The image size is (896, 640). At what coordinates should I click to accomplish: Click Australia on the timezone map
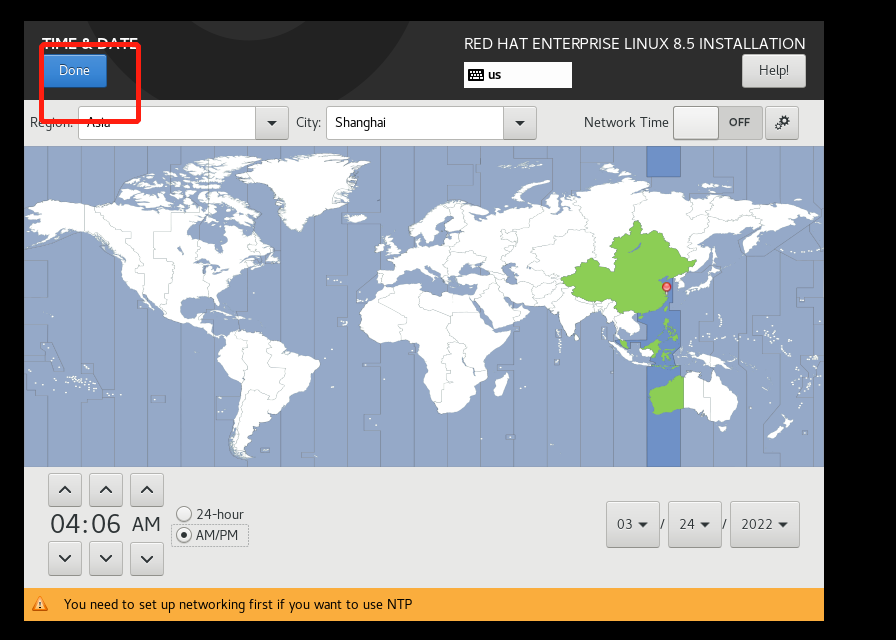(x=693, y=397)
